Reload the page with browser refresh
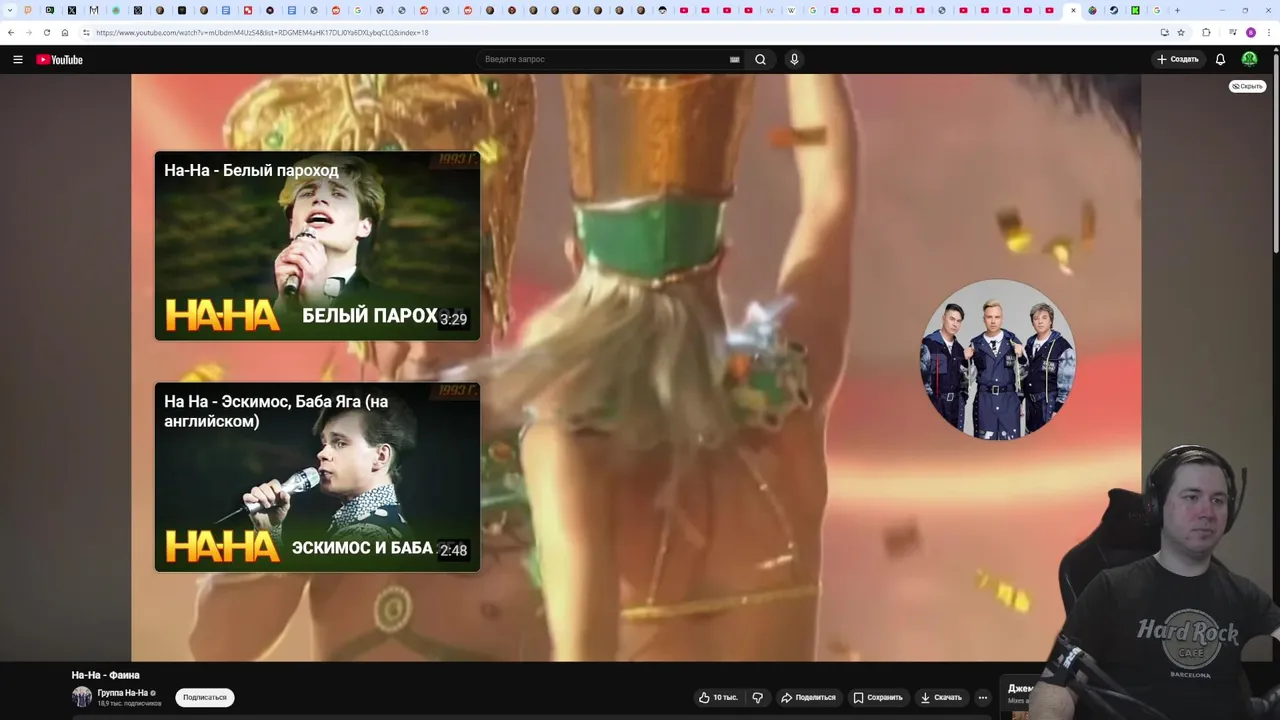The height and width of the screenshot is (720, 1280). coord(46,32)
